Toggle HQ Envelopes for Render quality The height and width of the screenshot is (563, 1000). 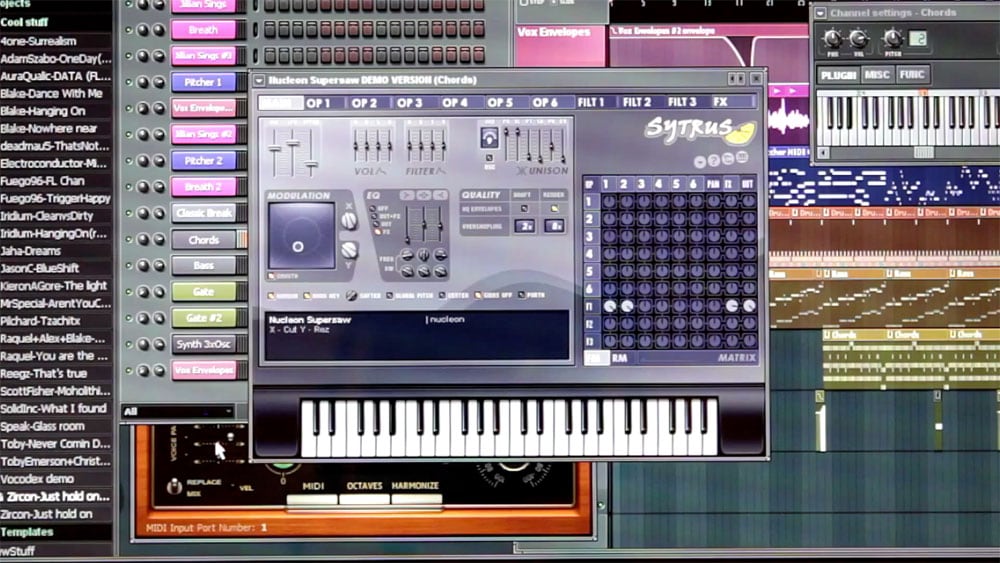(554, 208)
